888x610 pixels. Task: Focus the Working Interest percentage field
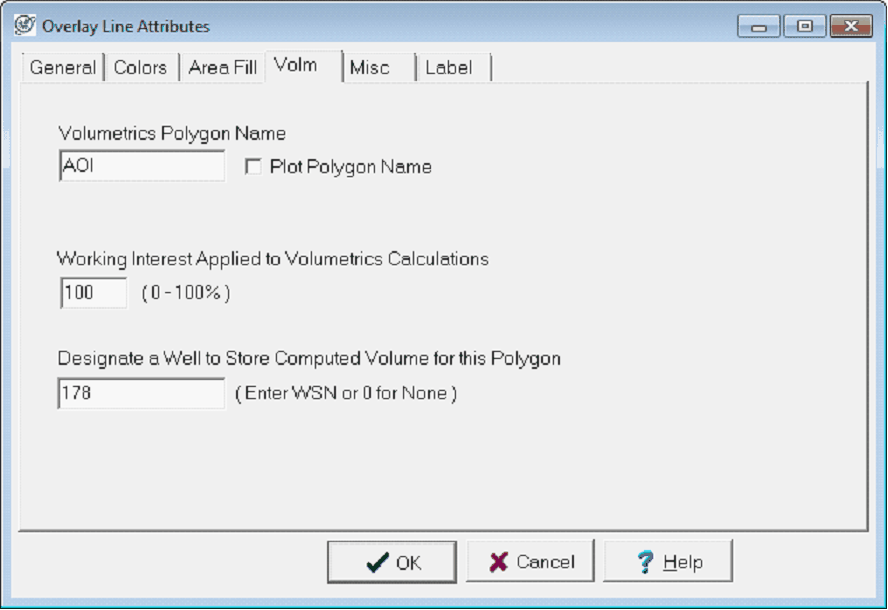click(93, 293)
